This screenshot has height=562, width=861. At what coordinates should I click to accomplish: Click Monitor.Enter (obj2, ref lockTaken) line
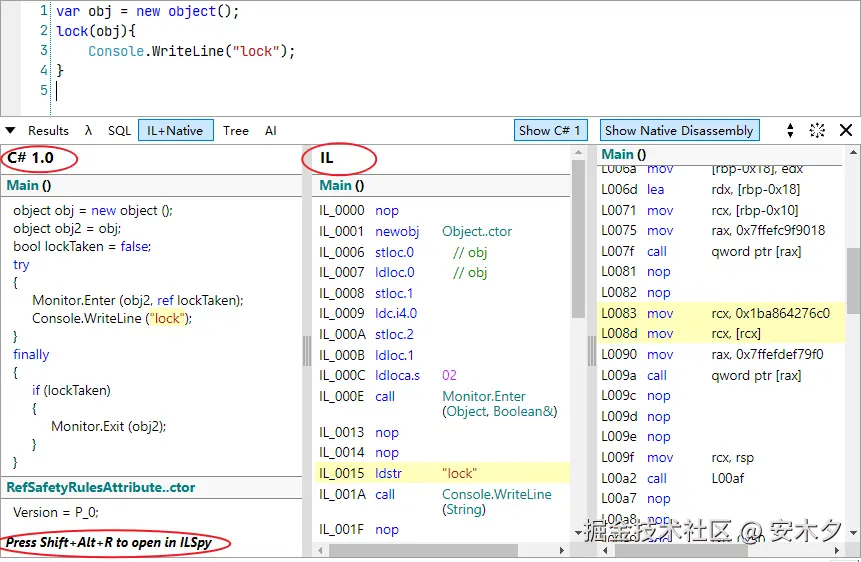point(138,301)
